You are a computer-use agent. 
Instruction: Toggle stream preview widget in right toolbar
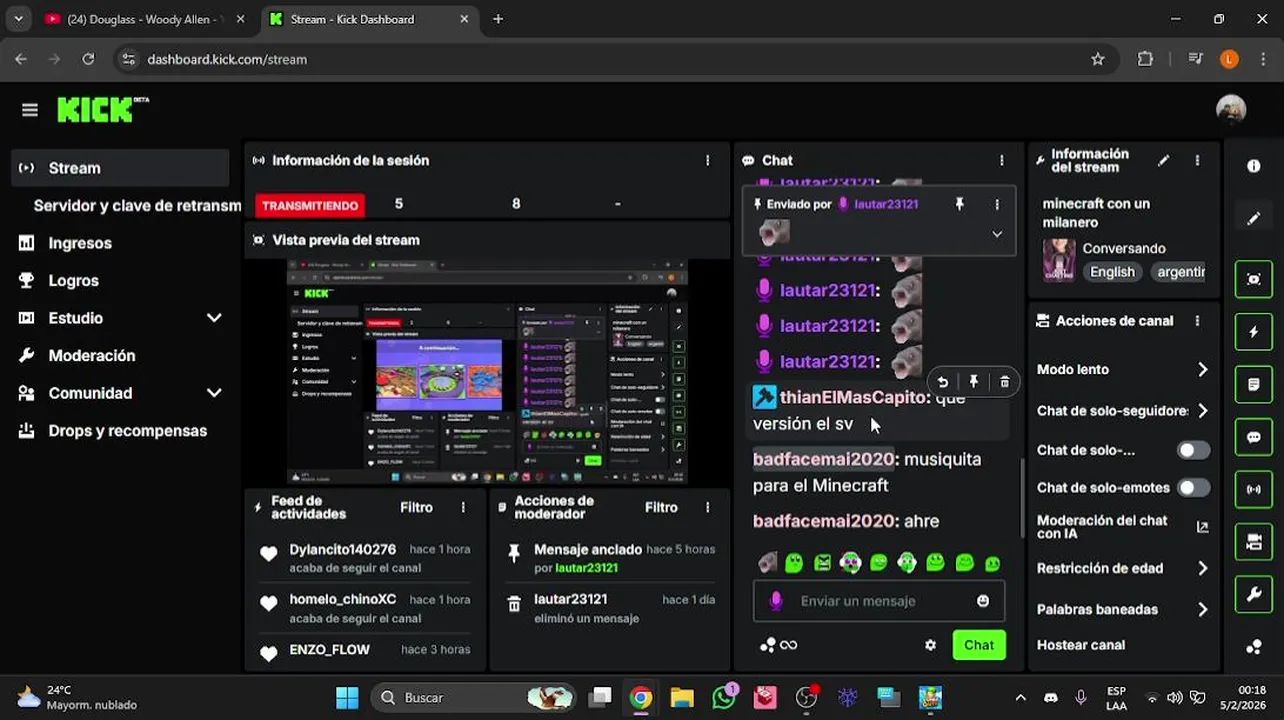(1254, 280)
